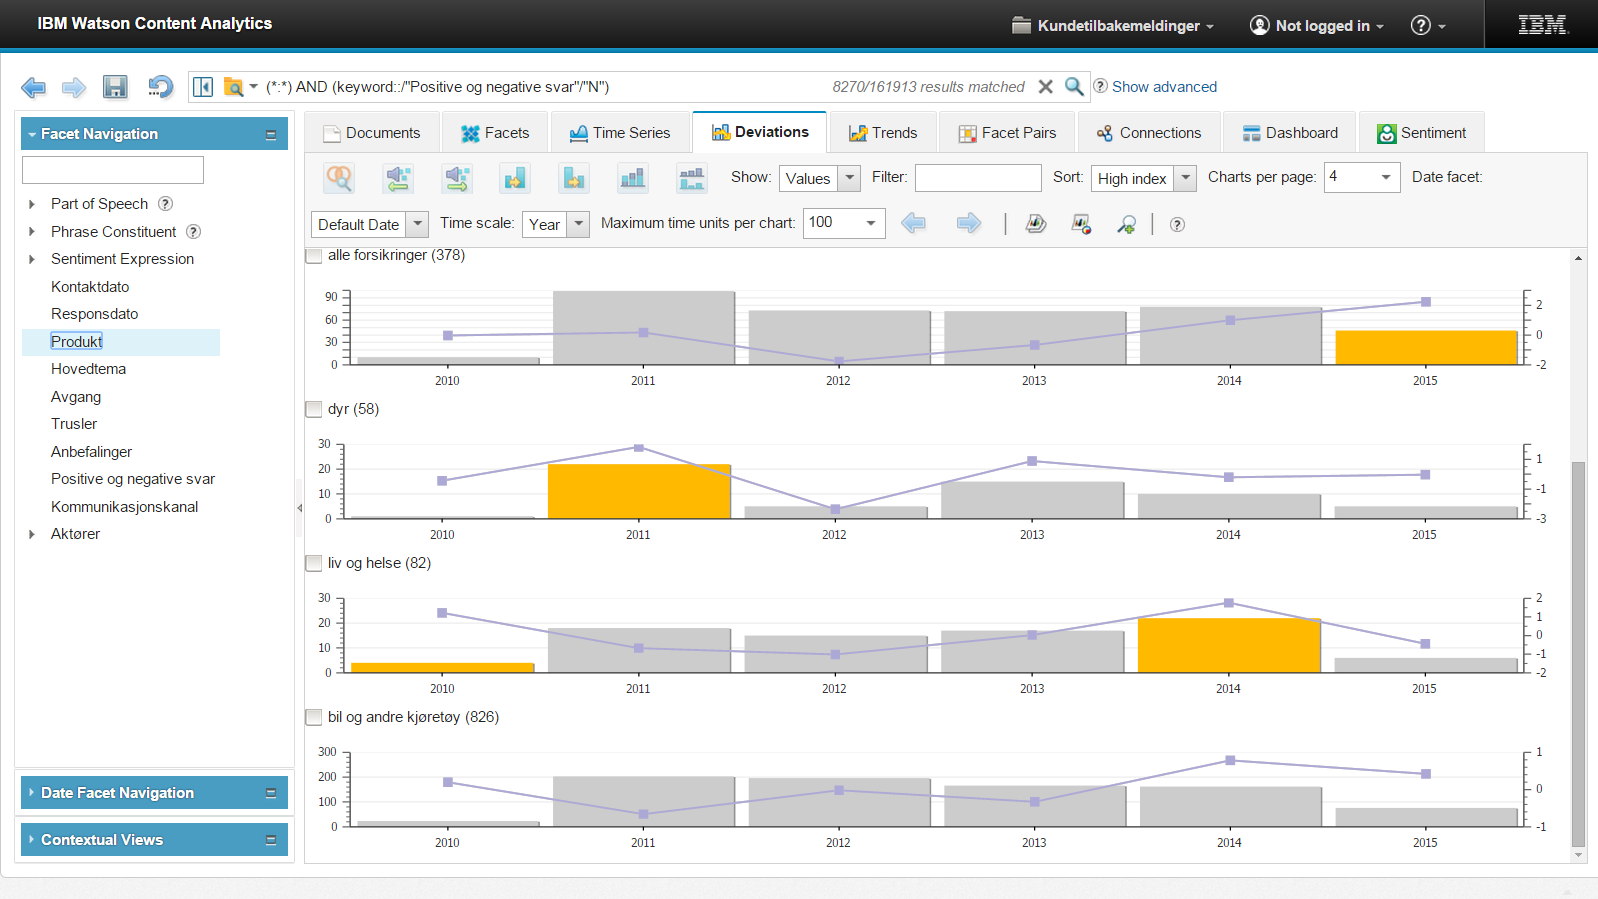Click the speaker icon with right green arrow
Viewport: 1598px width, 899px height.
coord(457,178)
